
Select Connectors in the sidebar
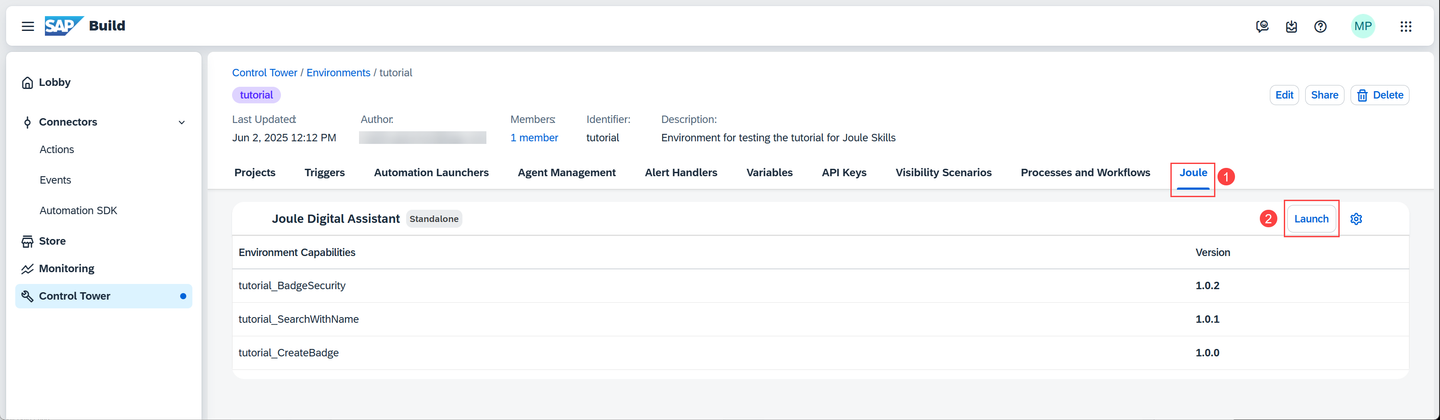tap(68, 122)
